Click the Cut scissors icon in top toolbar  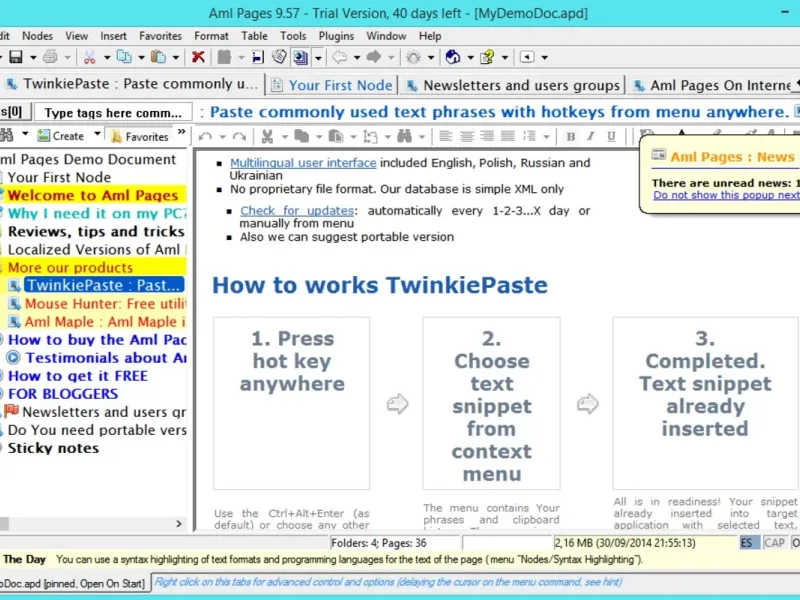click(90, 58)
